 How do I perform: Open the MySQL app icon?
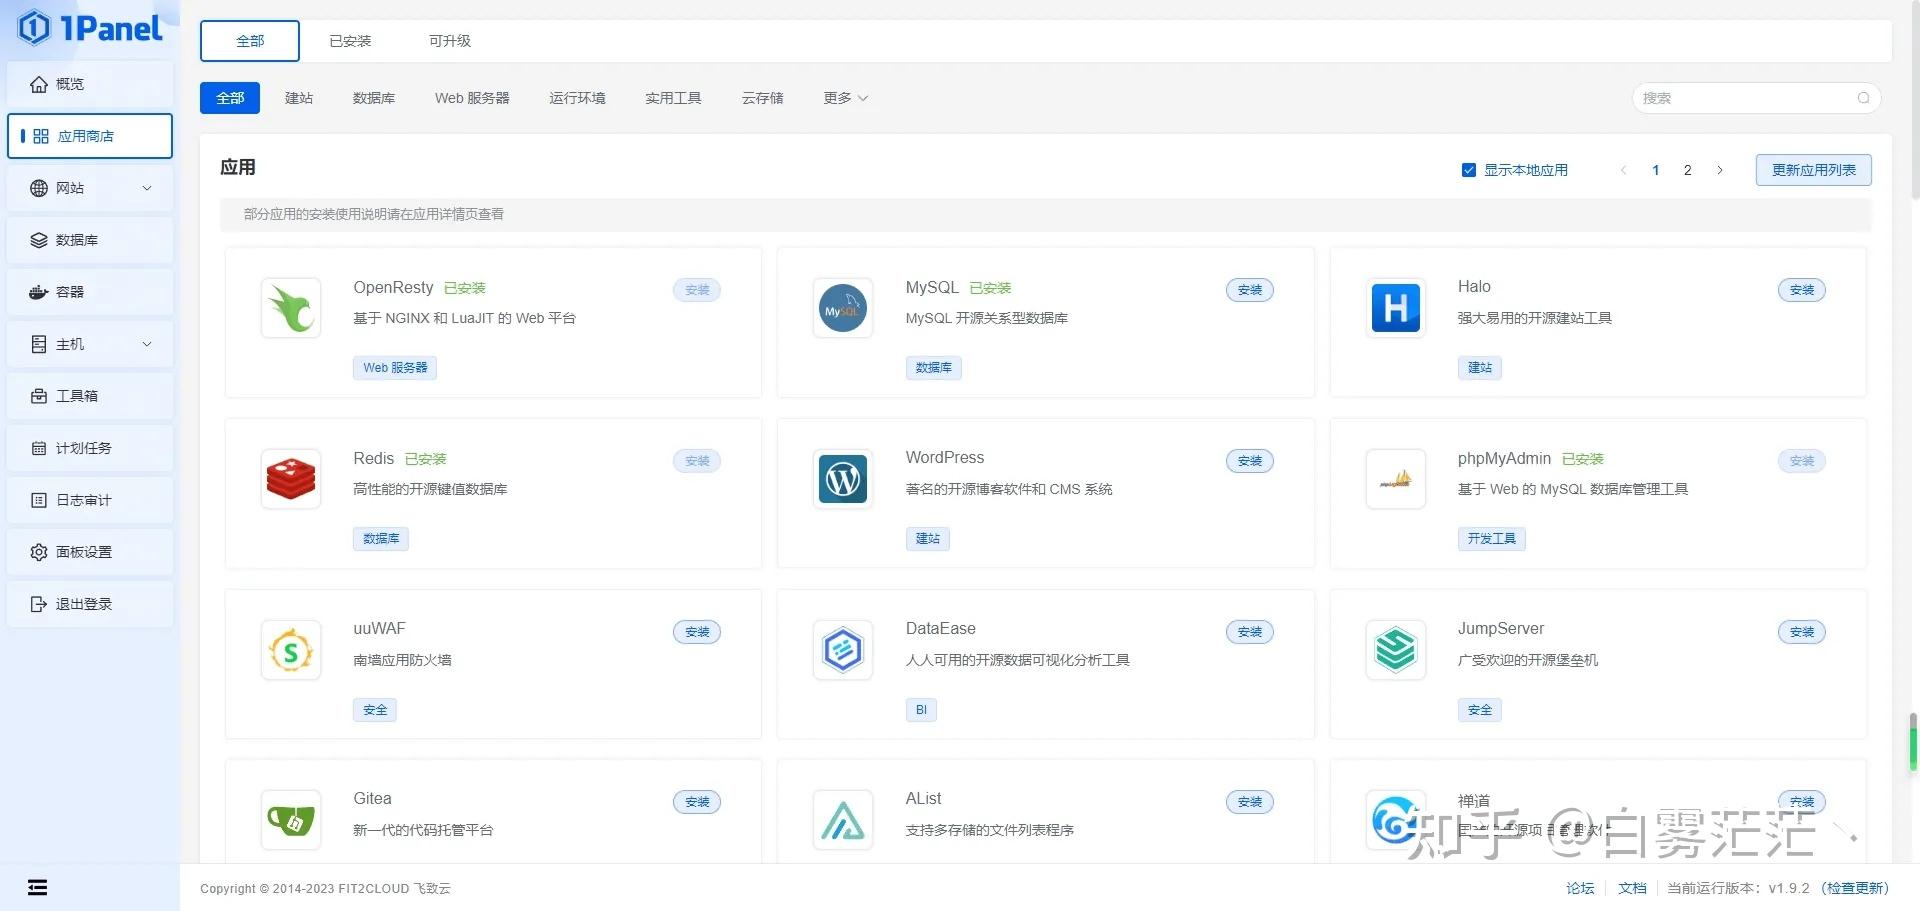[843, 308]
